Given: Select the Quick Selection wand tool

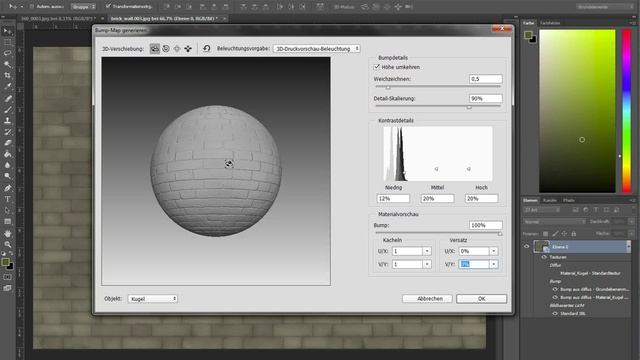Looking at the screenshot, I should pyautogui.click(x=7, y=64).
